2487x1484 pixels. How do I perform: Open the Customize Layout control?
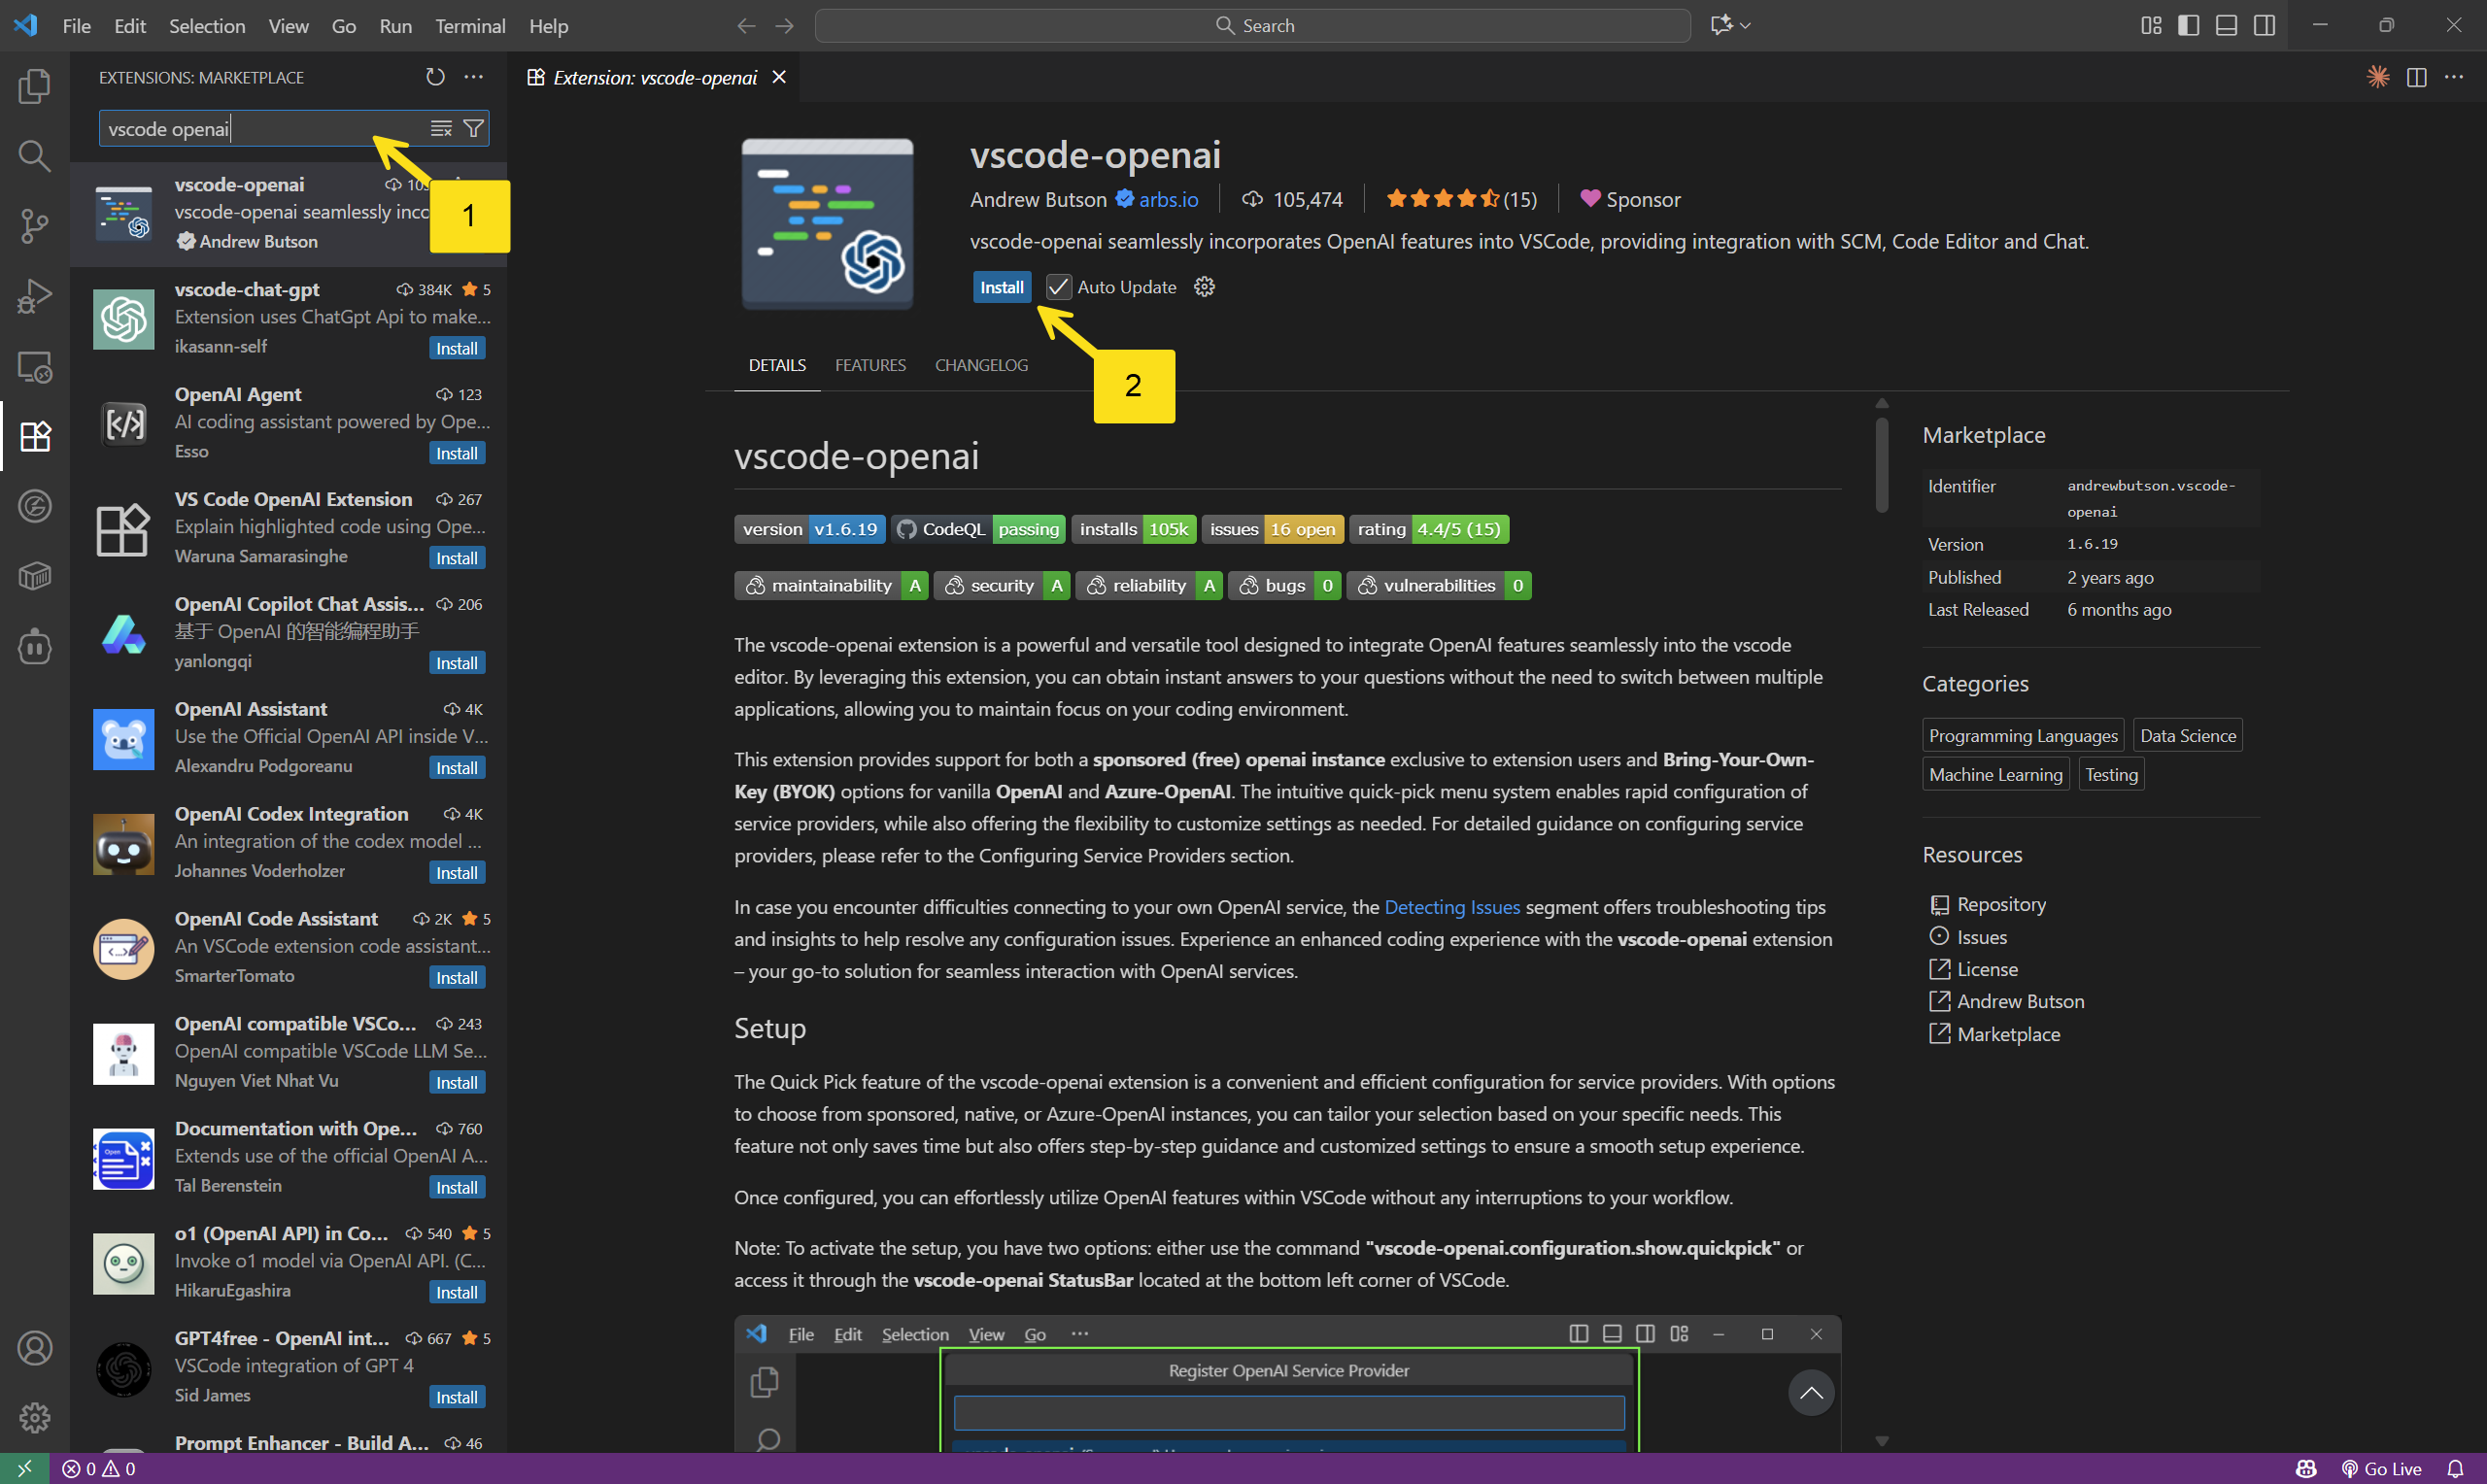(x=2151, y=26)
